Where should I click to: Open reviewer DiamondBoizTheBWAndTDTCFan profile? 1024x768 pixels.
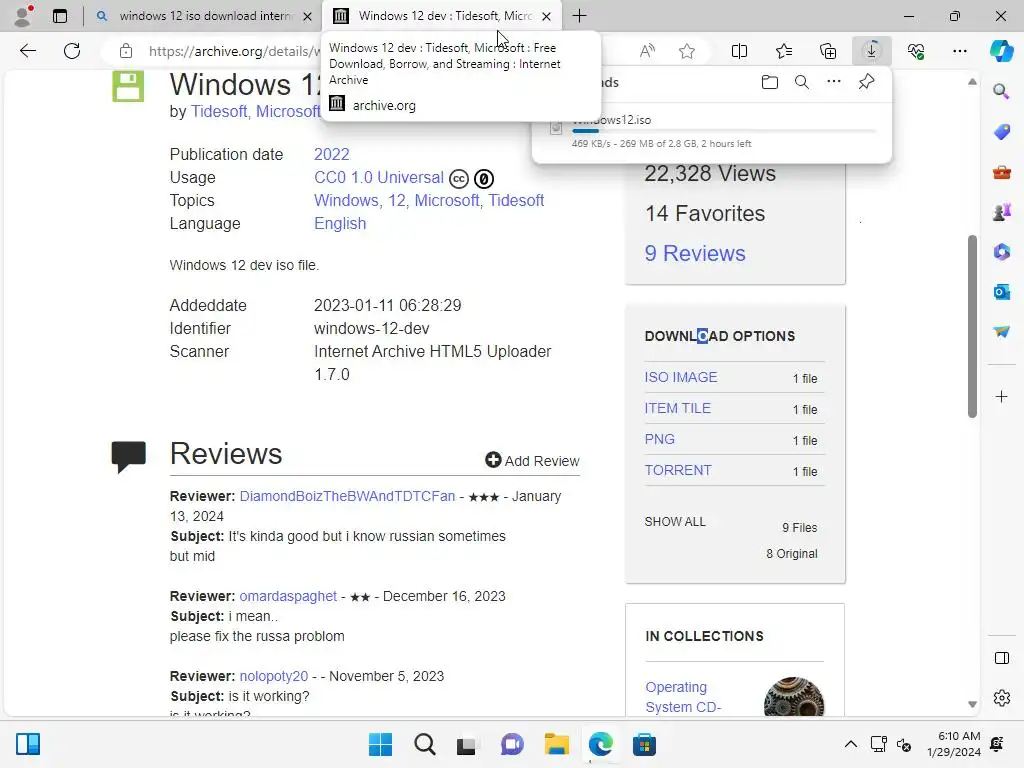347,496
